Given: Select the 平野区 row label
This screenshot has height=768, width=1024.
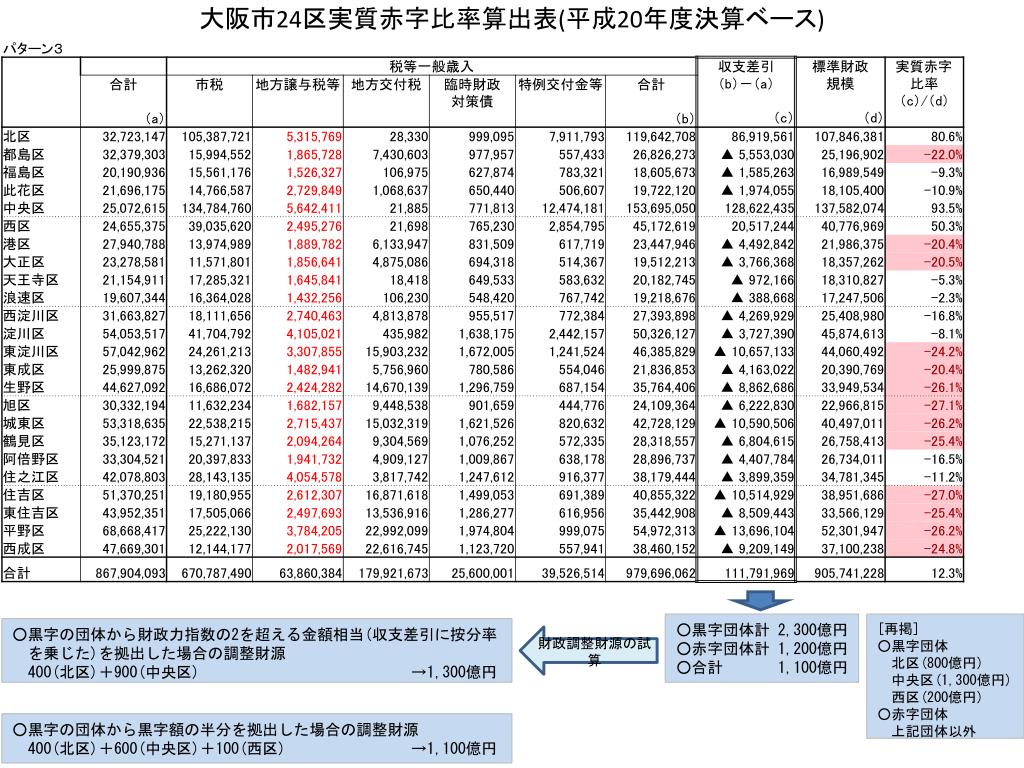Looking at the screenshot, I should point(24,530).
